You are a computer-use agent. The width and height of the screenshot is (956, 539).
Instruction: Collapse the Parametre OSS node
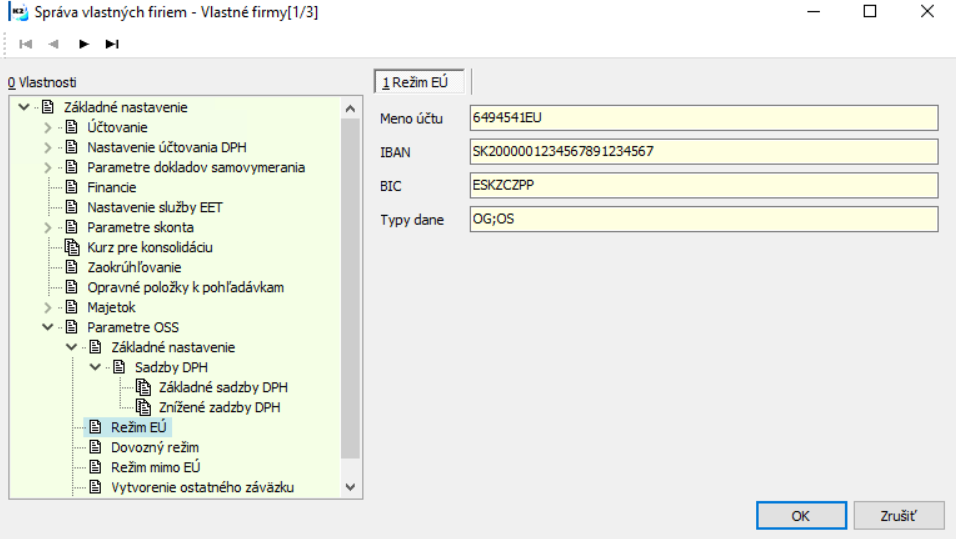pos(48,327)
